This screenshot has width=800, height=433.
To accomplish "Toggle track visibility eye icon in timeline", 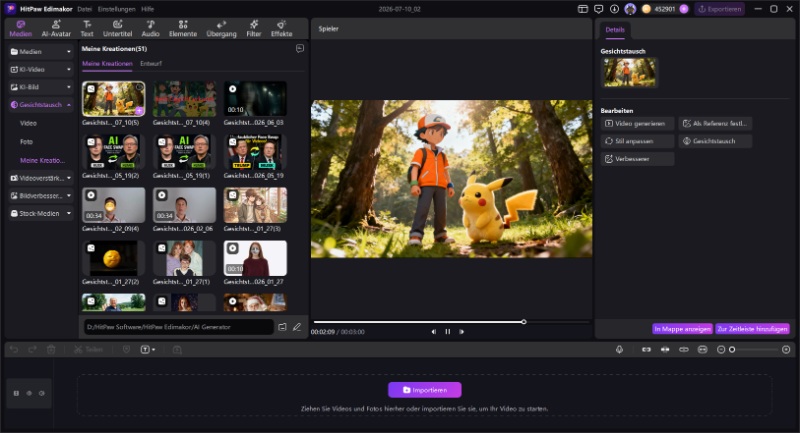I will point(29,393).
